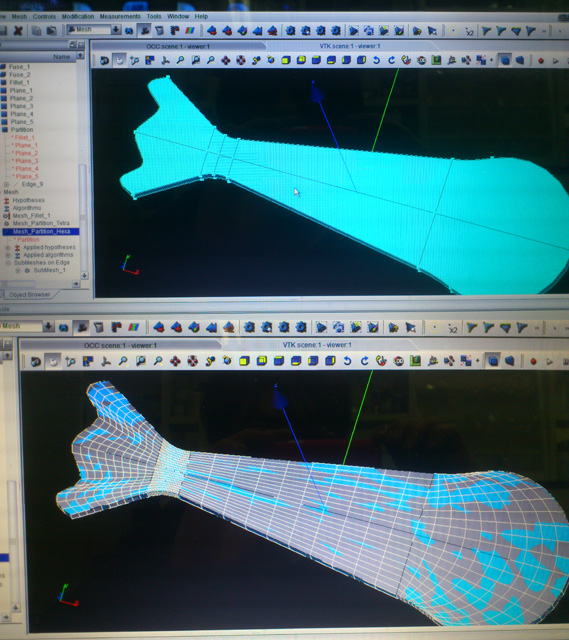The image size is (569, 640).
Task: Switch to VTK scene:1 tab in bottom window
Action: click(x=317, y=345)
